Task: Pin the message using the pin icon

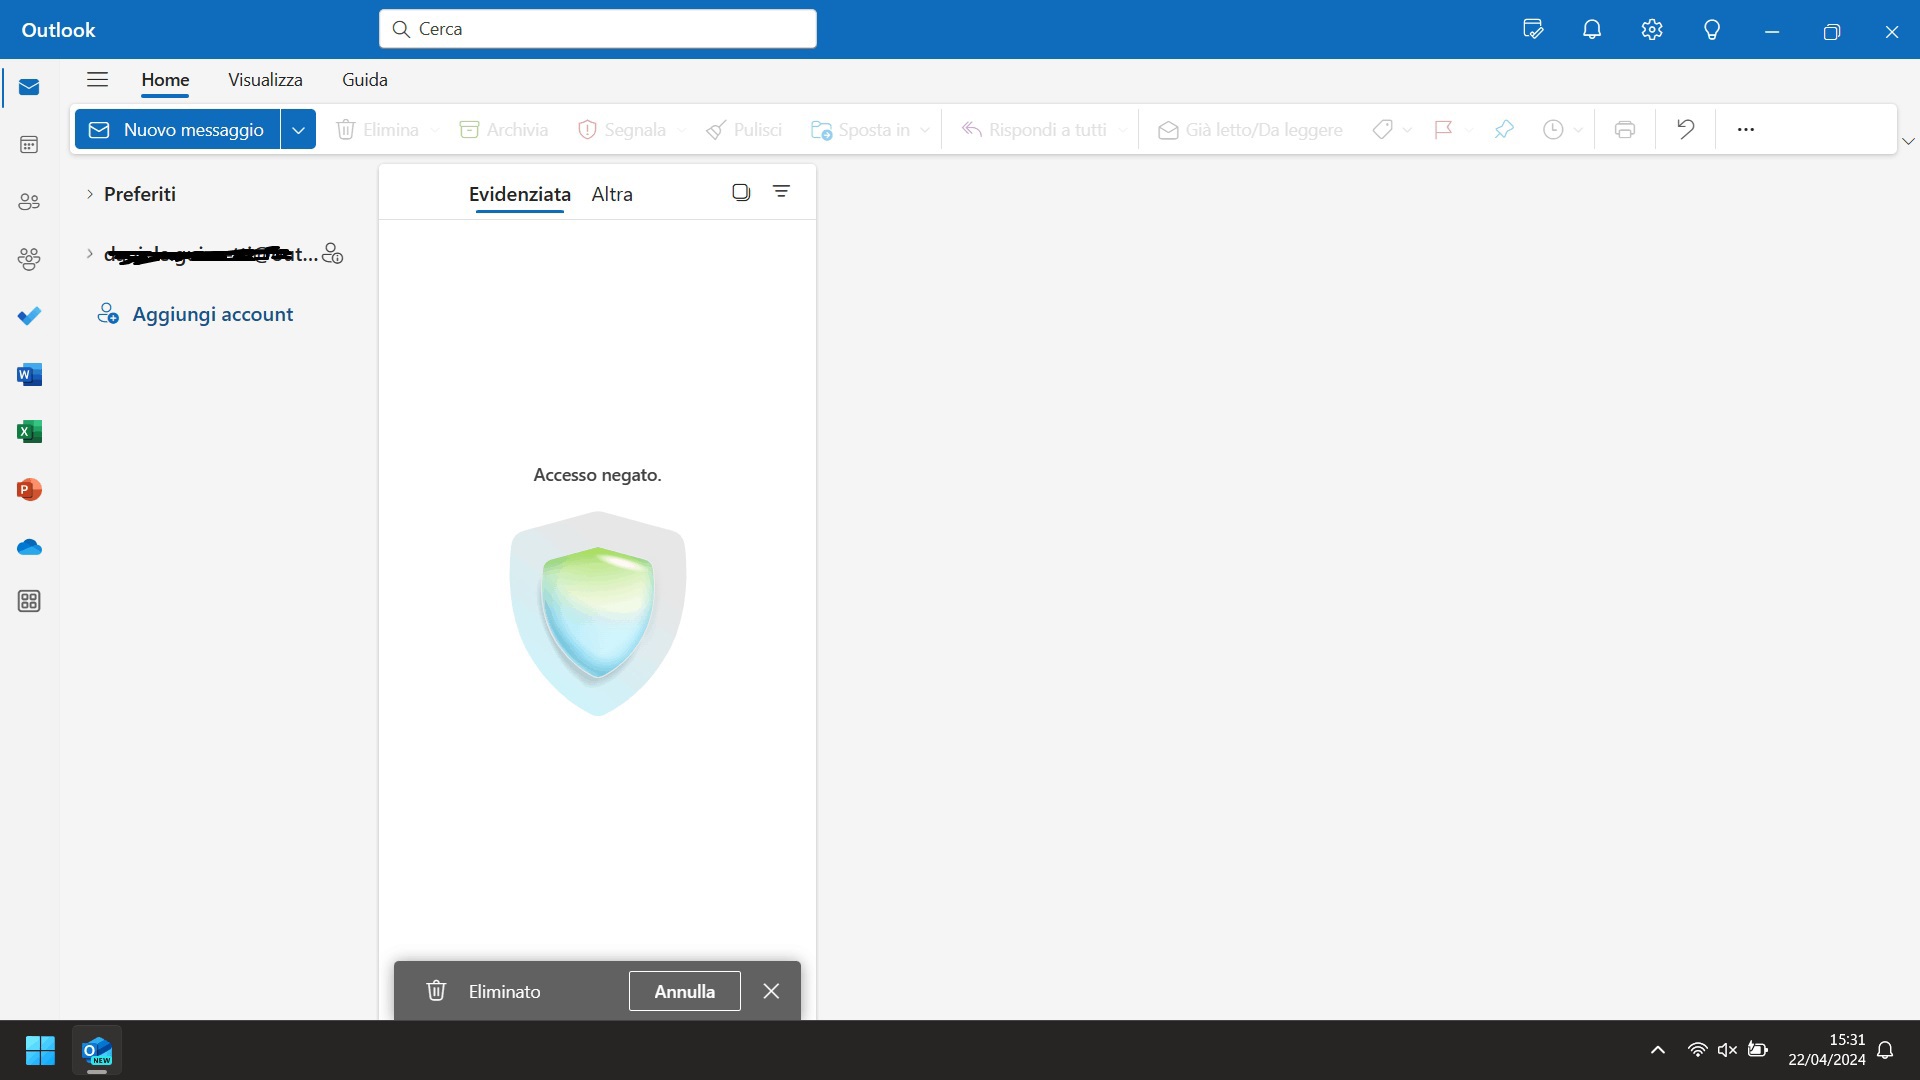Action: pos(1503,129)
